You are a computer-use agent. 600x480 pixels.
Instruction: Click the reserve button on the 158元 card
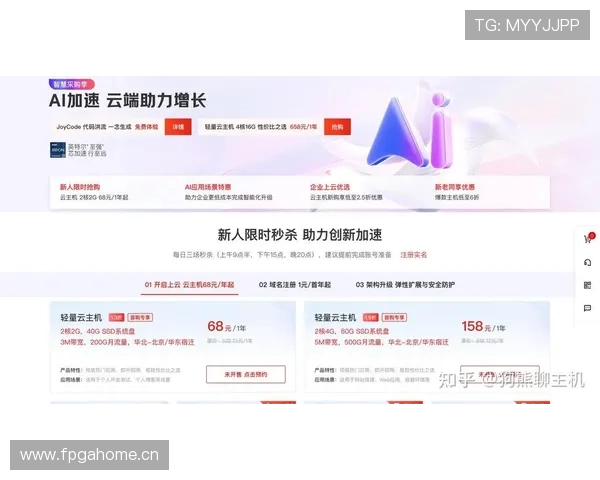click(x=500, y=374)
